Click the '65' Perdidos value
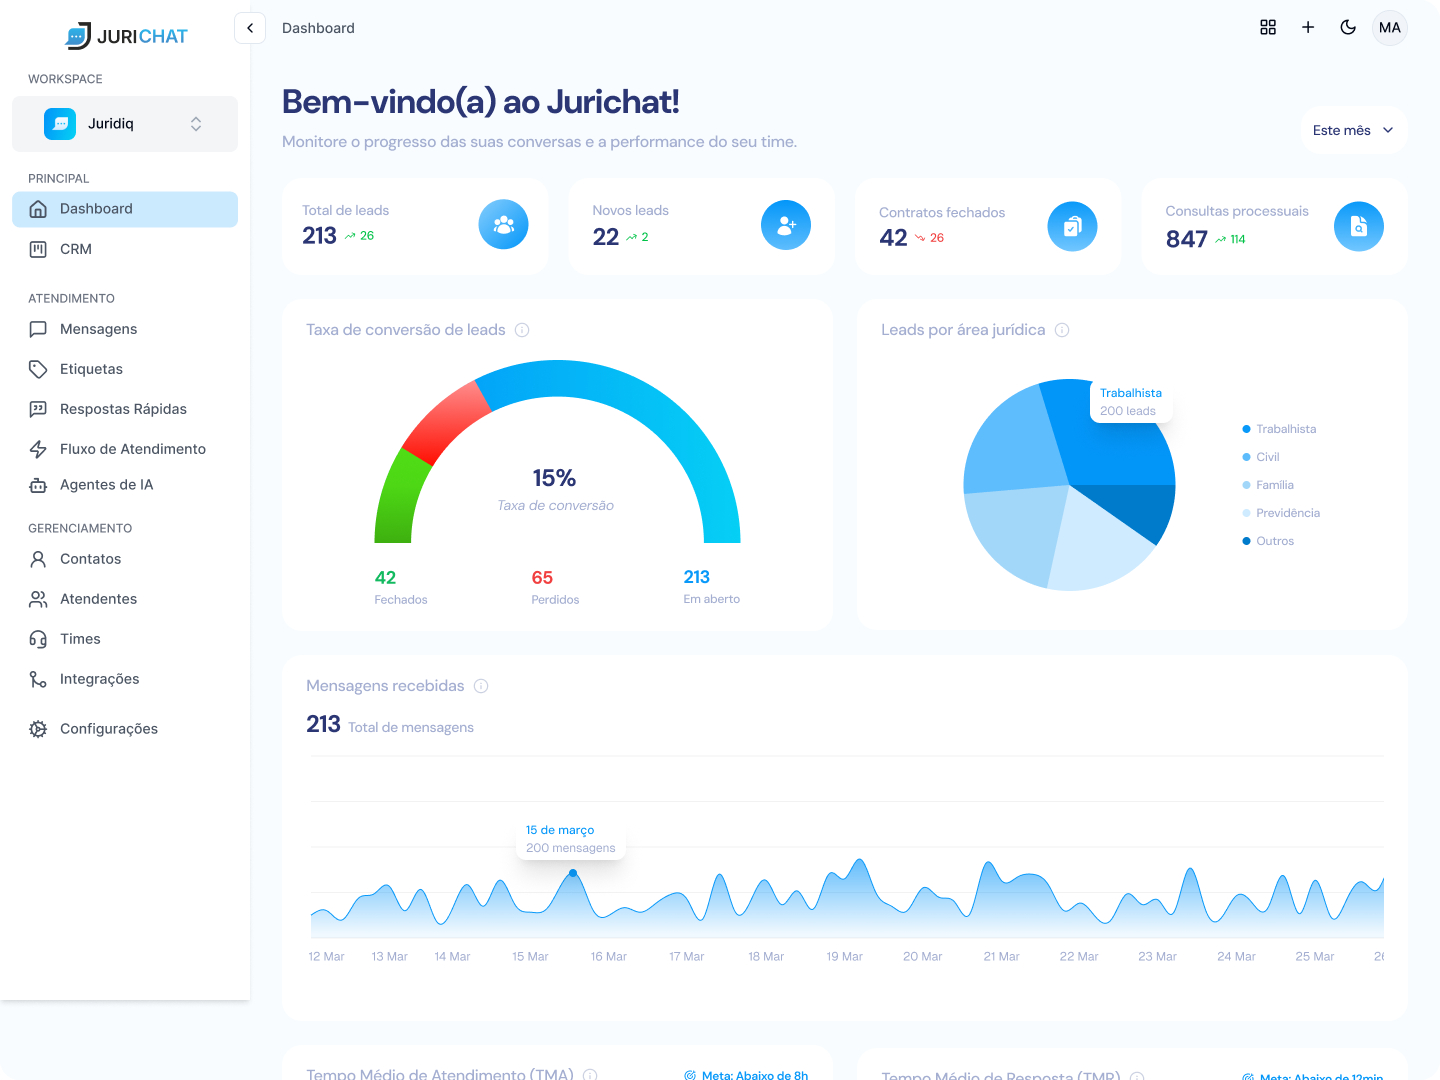Image resolution: width=1440 pixels, height=1080 pixels. pyautogui.click(x=542, y=578)
